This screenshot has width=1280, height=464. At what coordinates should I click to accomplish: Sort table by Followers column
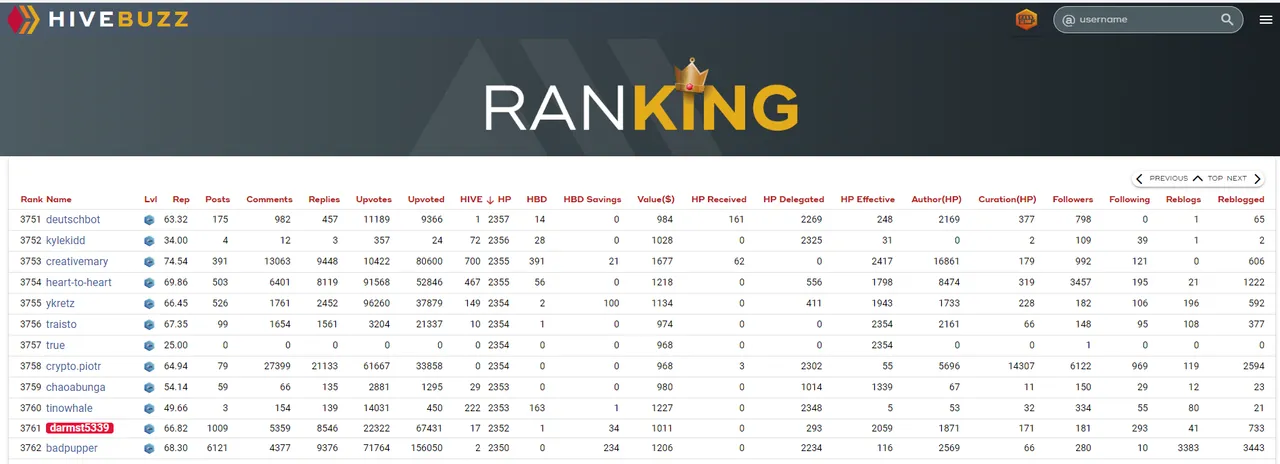click(x=1073, y=199)
